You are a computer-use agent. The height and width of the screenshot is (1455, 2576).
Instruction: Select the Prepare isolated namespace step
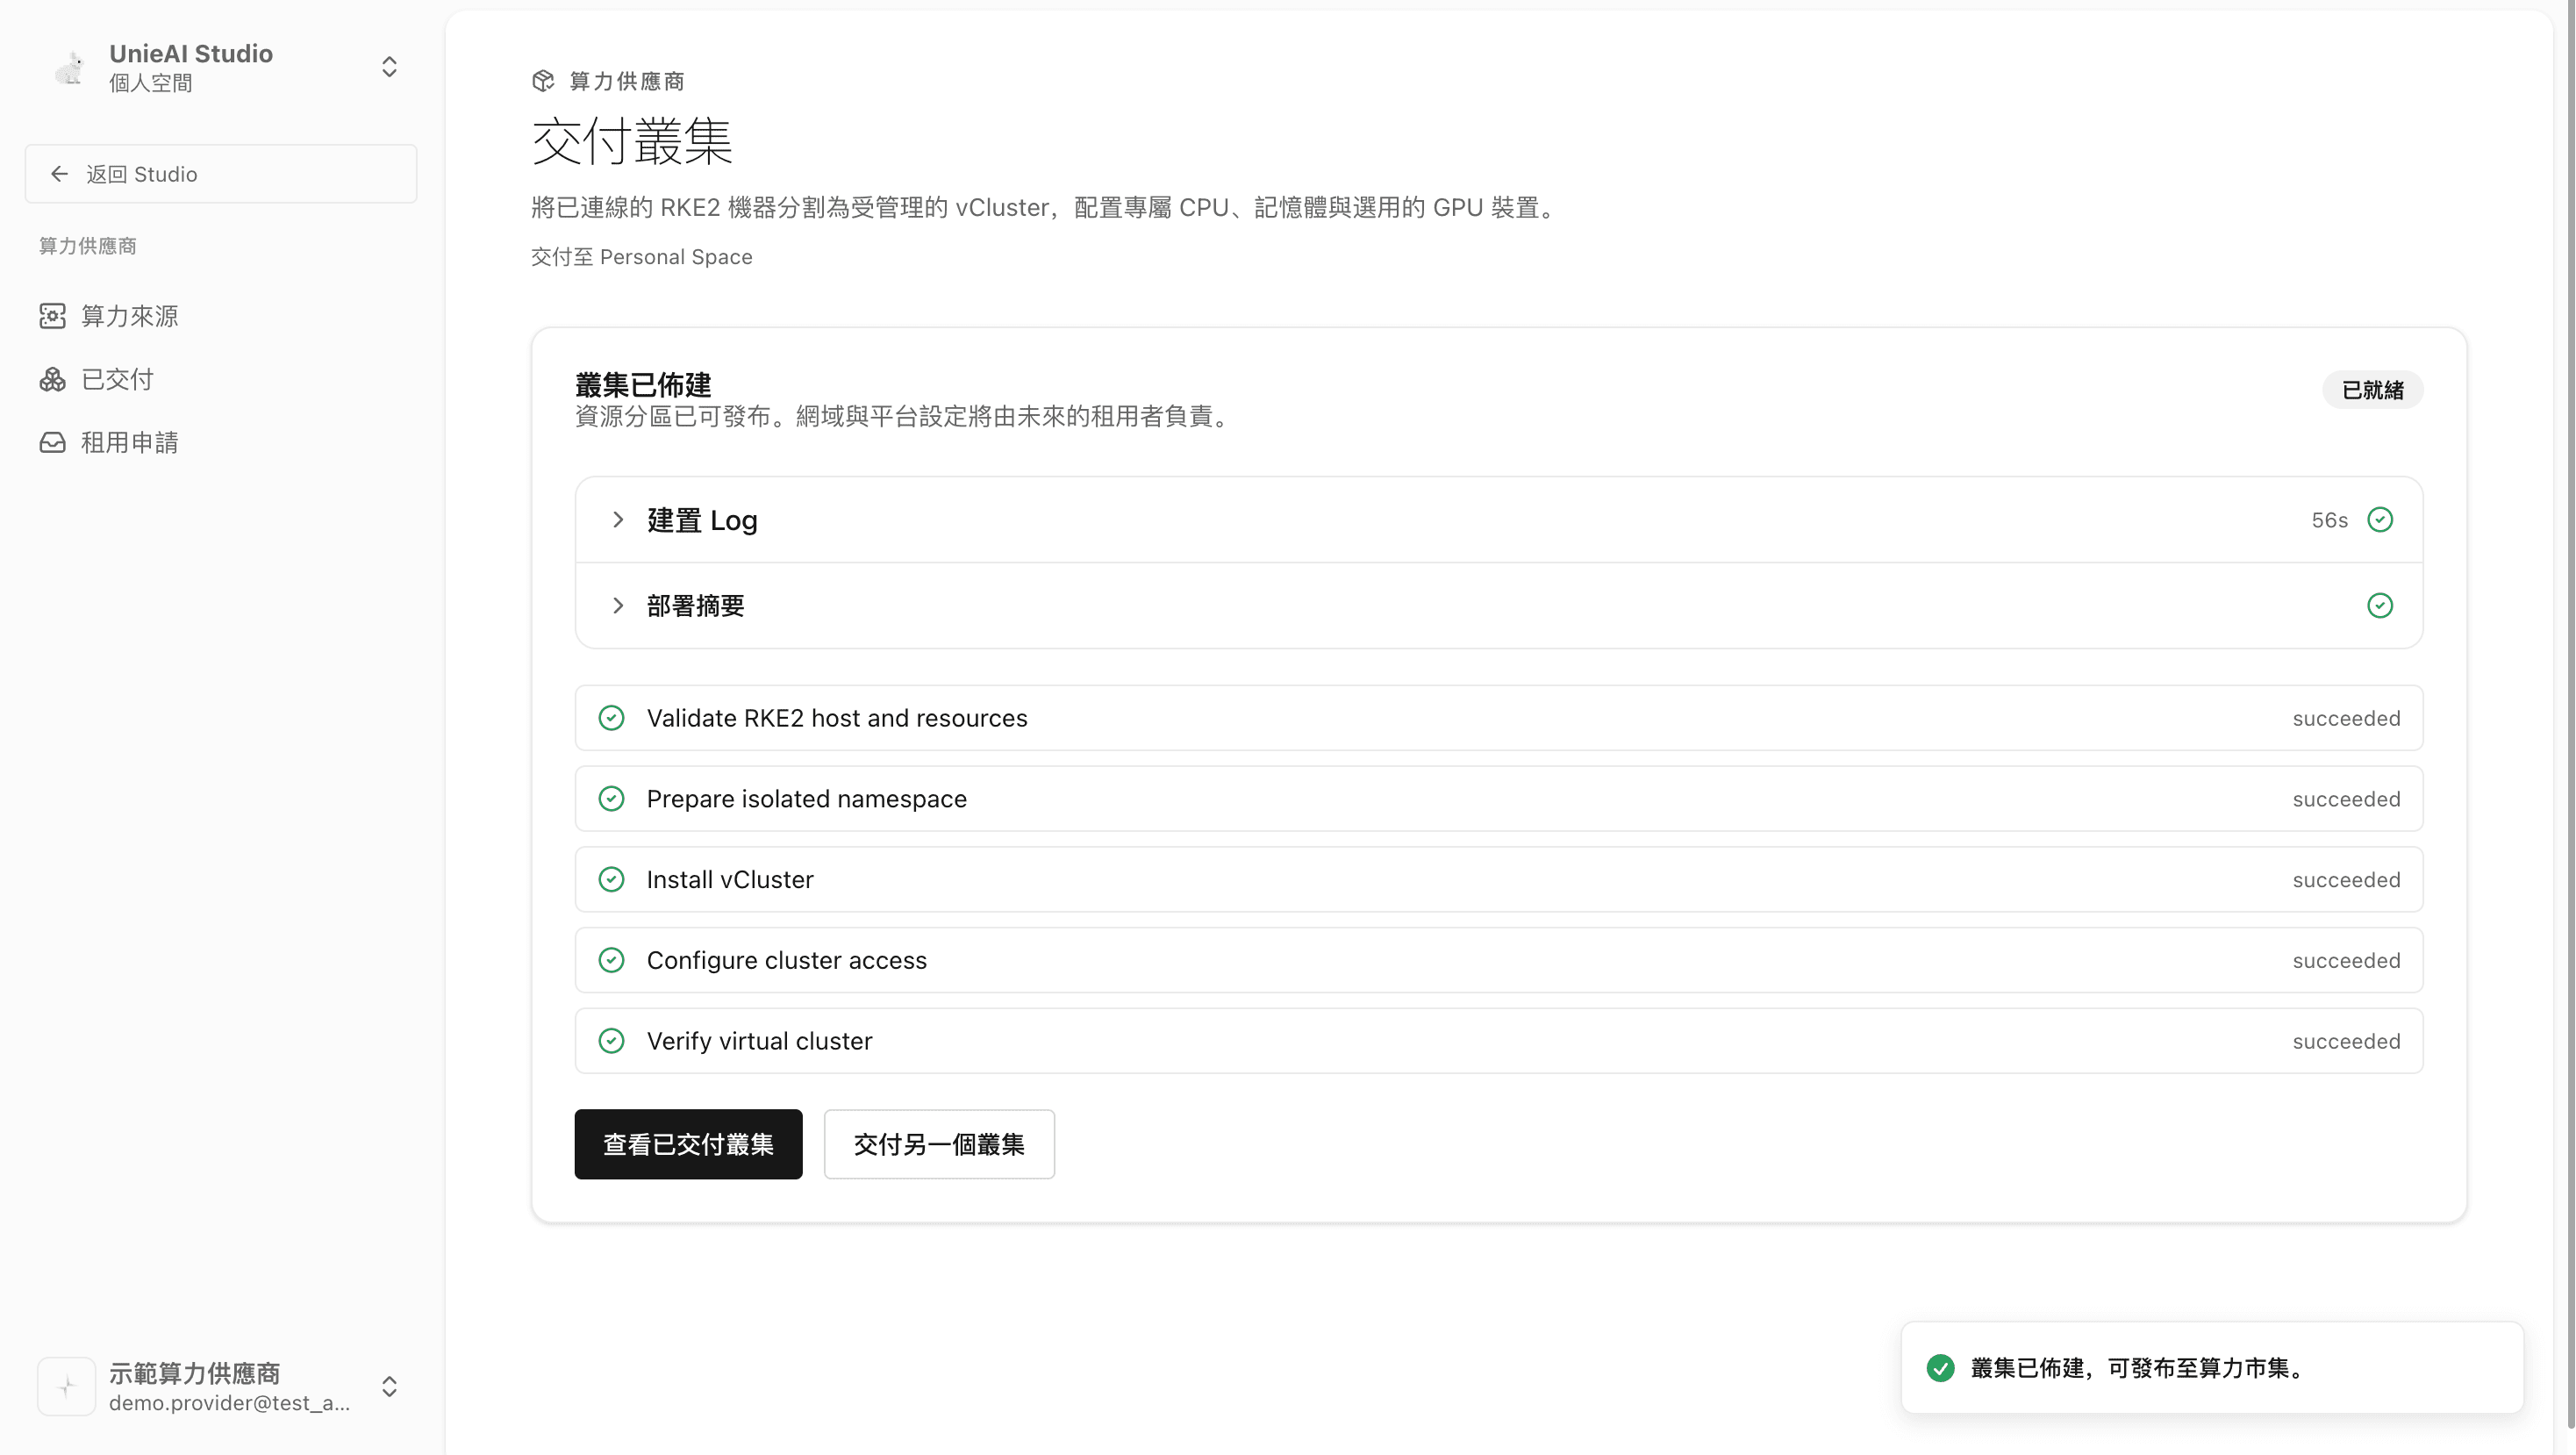point(1498,799)
